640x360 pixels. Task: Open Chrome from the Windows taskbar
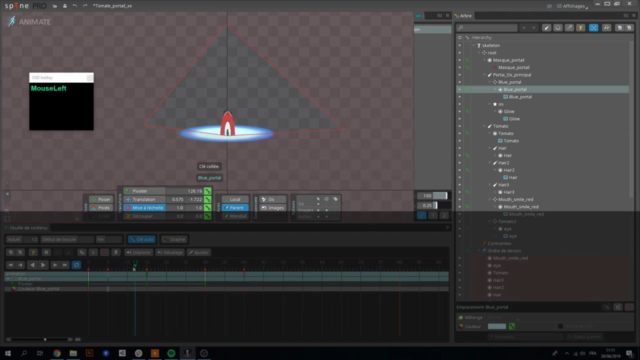pyautogui.click(x=57, y=353)
